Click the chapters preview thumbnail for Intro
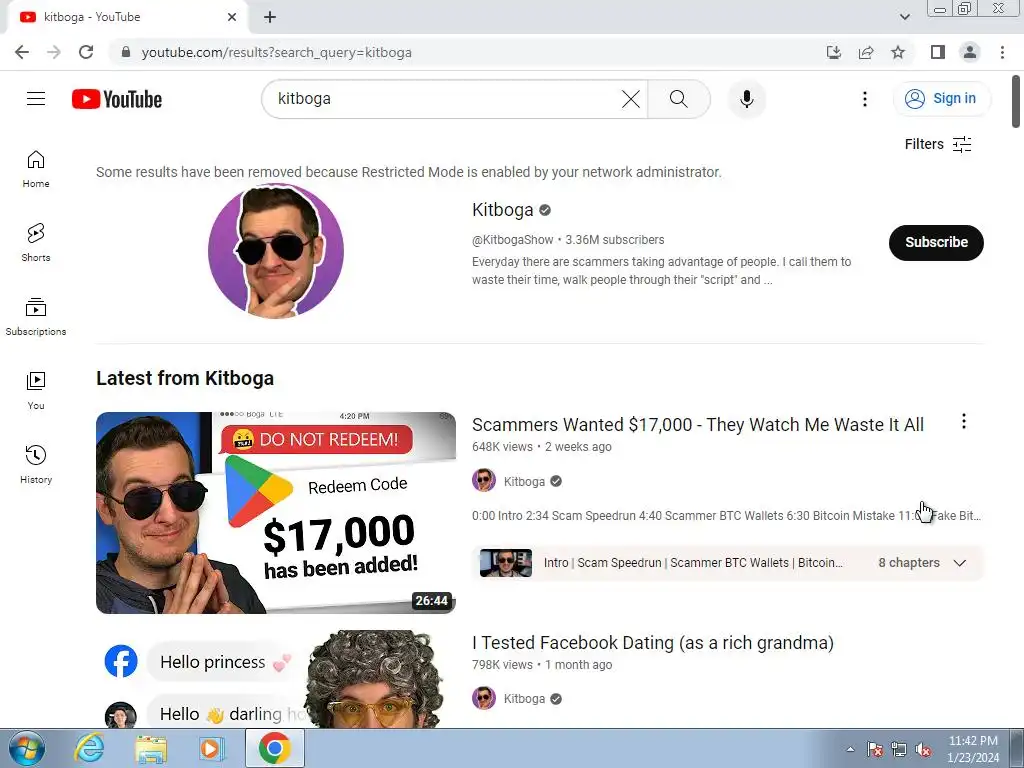1024x768 pixels. tap(505, 563)
